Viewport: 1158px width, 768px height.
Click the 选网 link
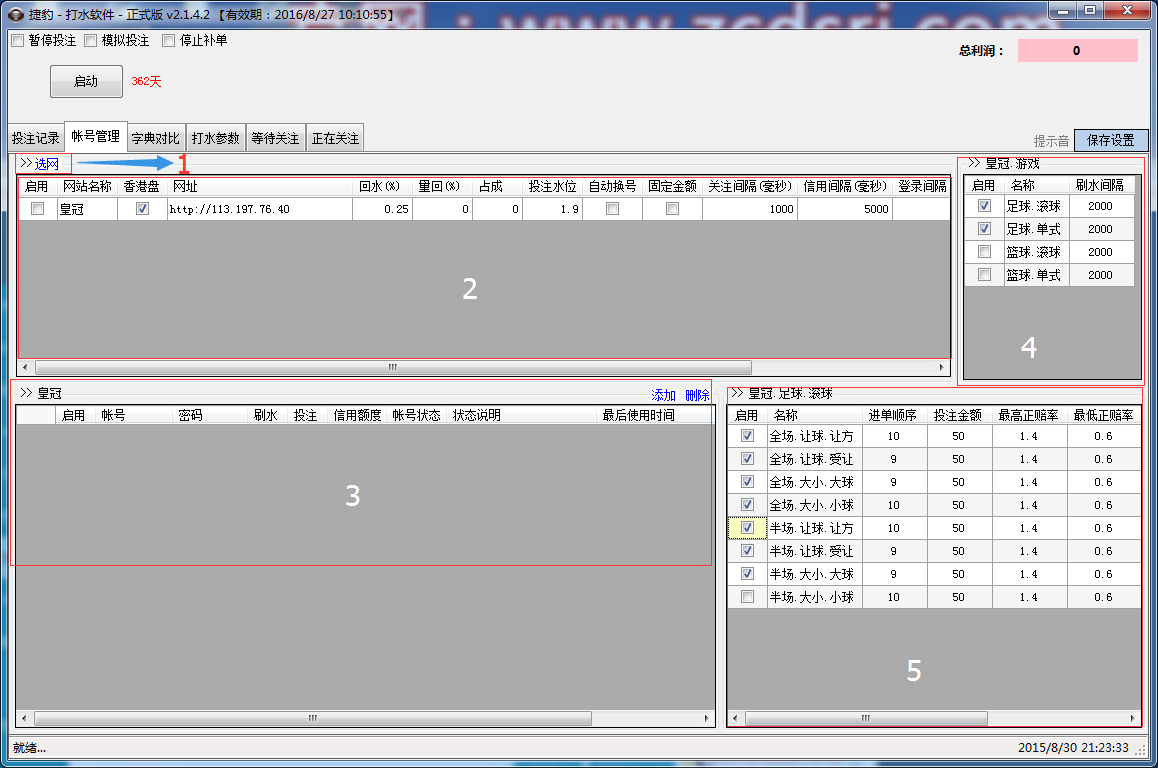46,163
